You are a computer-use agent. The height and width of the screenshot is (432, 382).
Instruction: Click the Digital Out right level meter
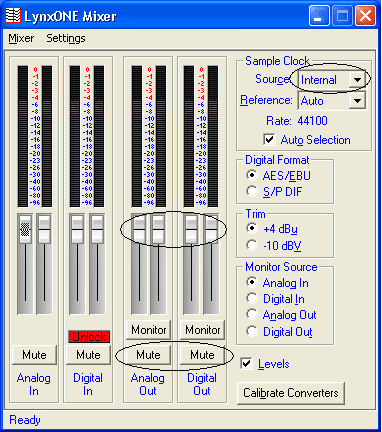click(x=213, y=136)
